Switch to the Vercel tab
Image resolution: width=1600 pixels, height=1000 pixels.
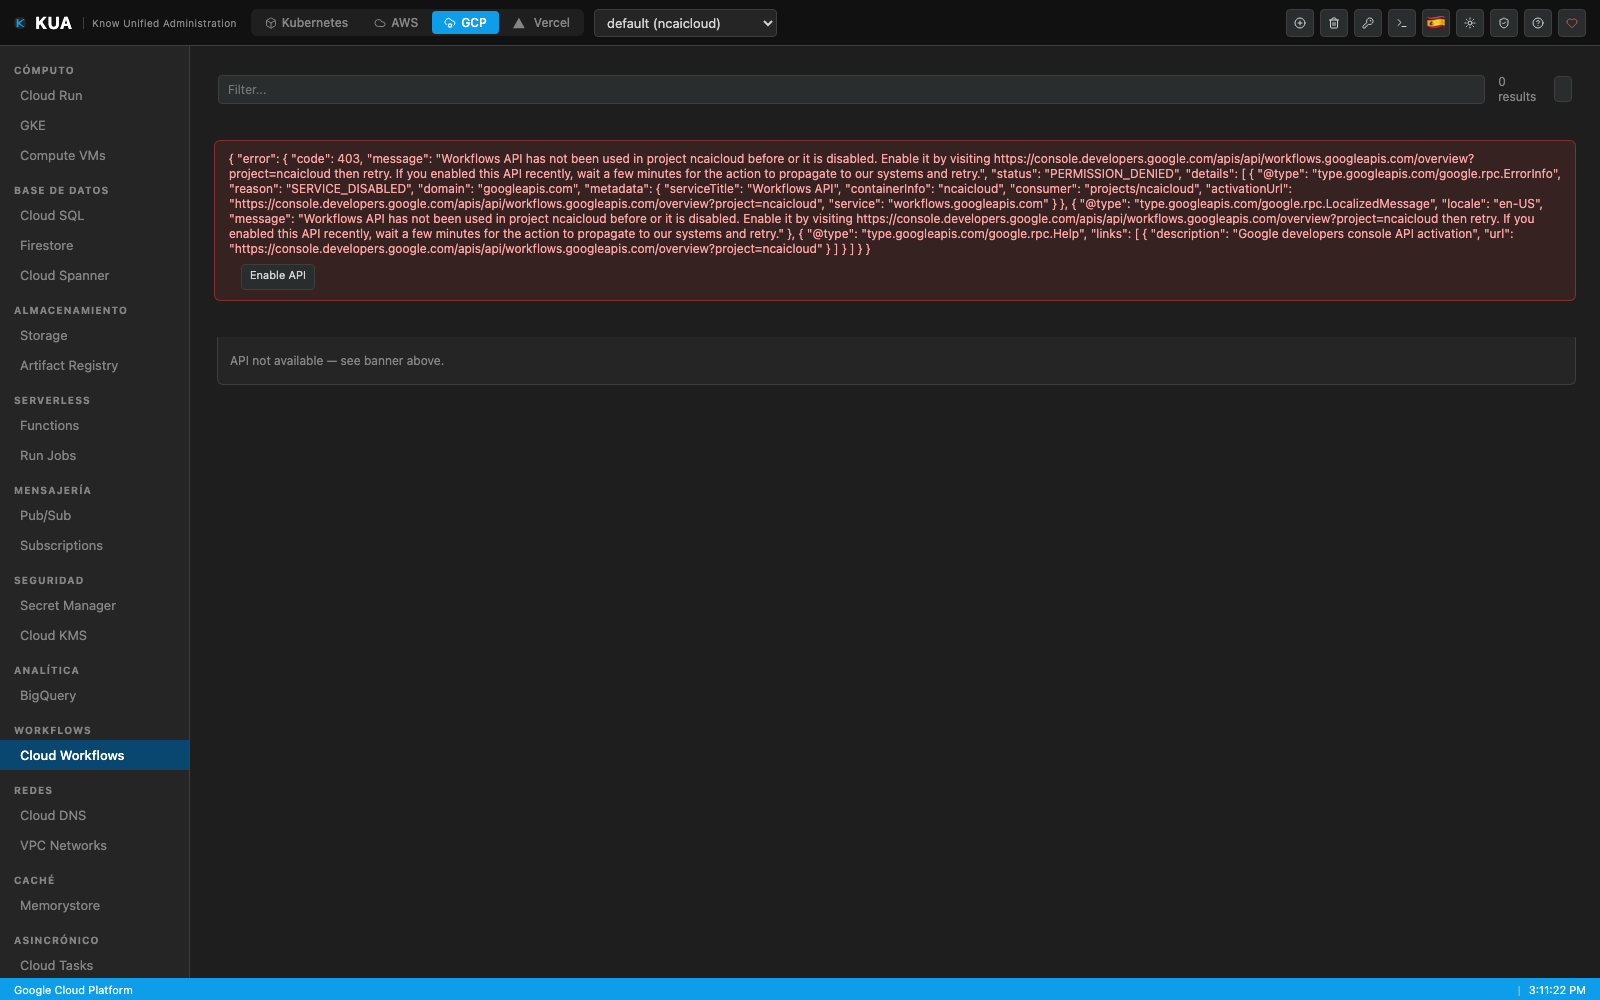click(541, 23)
